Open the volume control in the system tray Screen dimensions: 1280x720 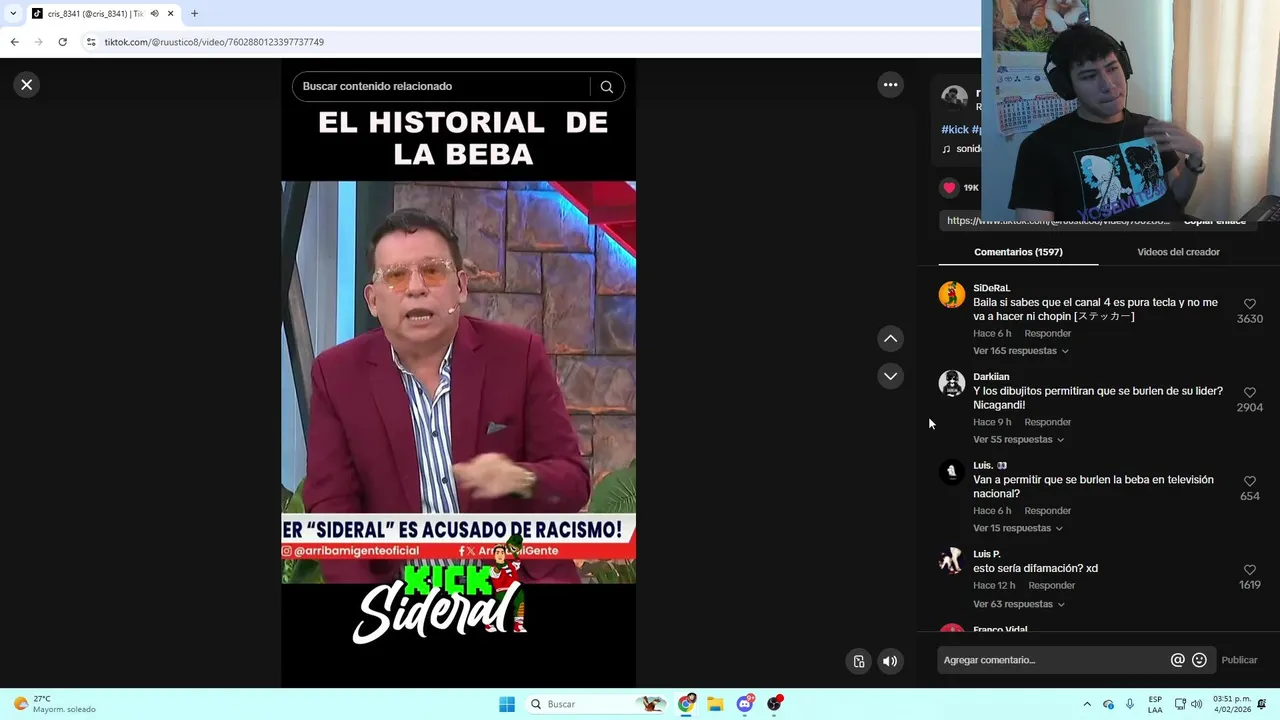tap(1197, 704)
